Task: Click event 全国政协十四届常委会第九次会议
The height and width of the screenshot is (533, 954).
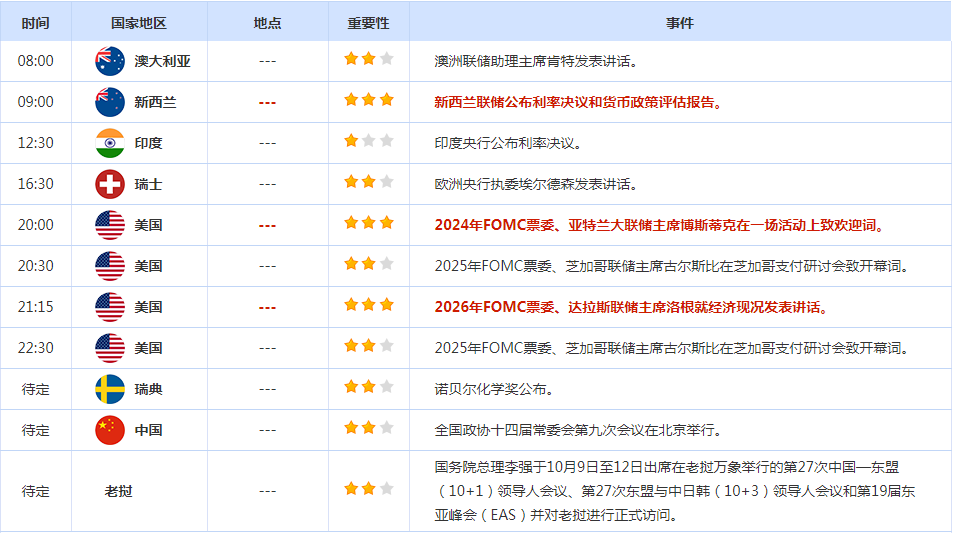Action: [578, 431]
